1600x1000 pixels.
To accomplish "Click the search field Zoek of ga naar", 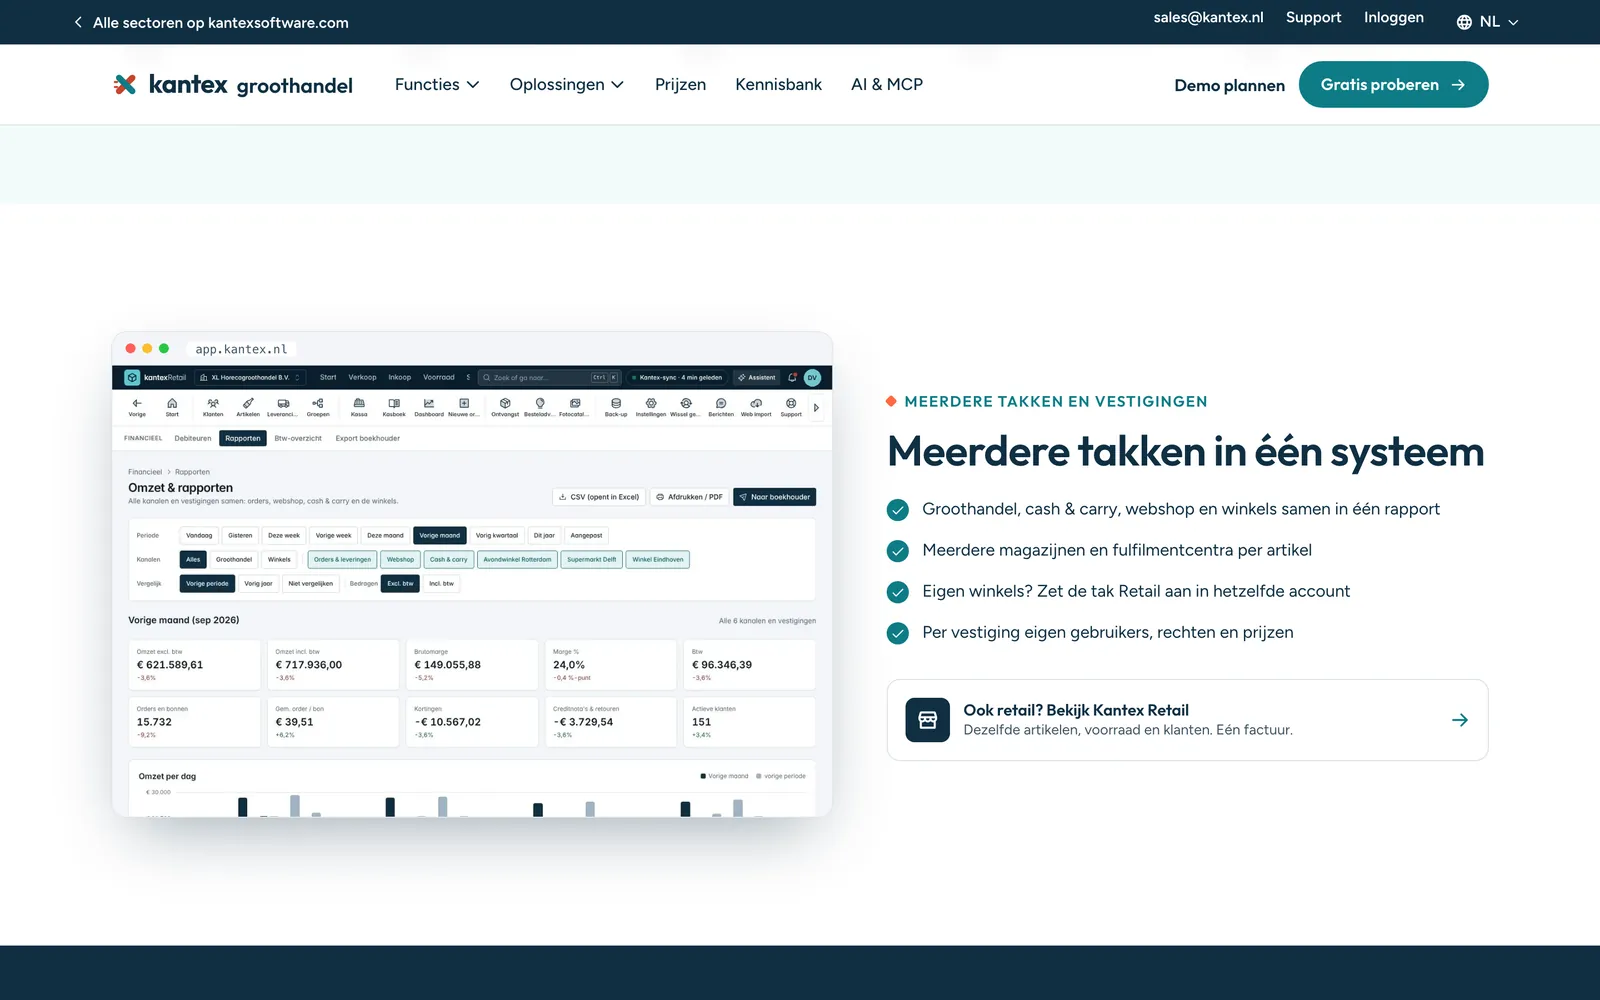I will [550, 377].
